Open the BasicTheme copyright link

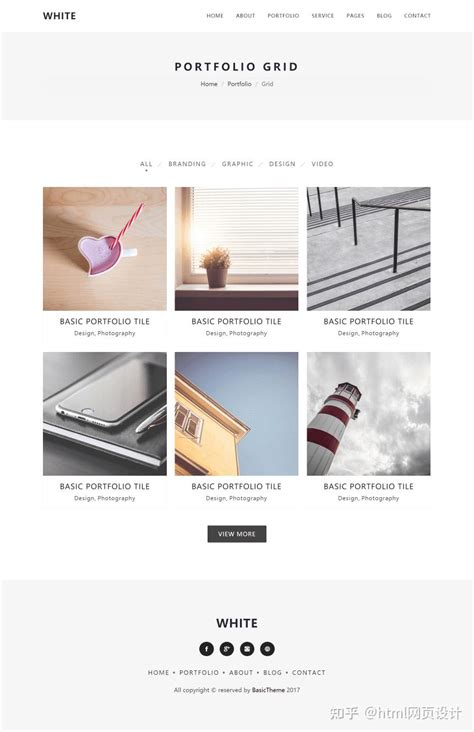[x=268, y=690]
